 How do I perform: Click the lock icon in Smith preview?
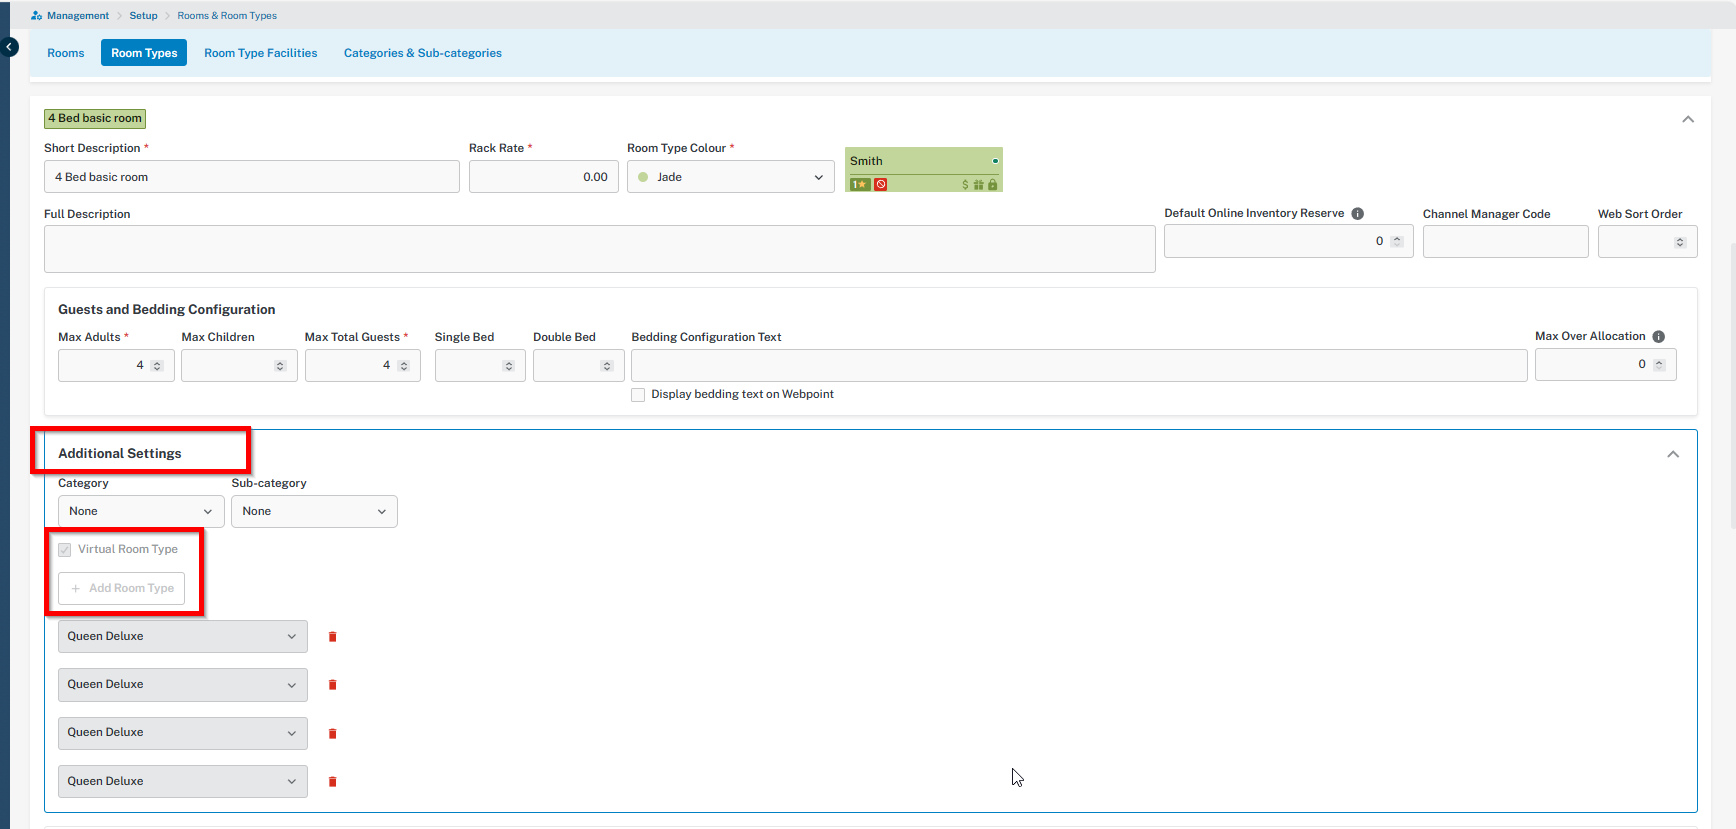993,185
